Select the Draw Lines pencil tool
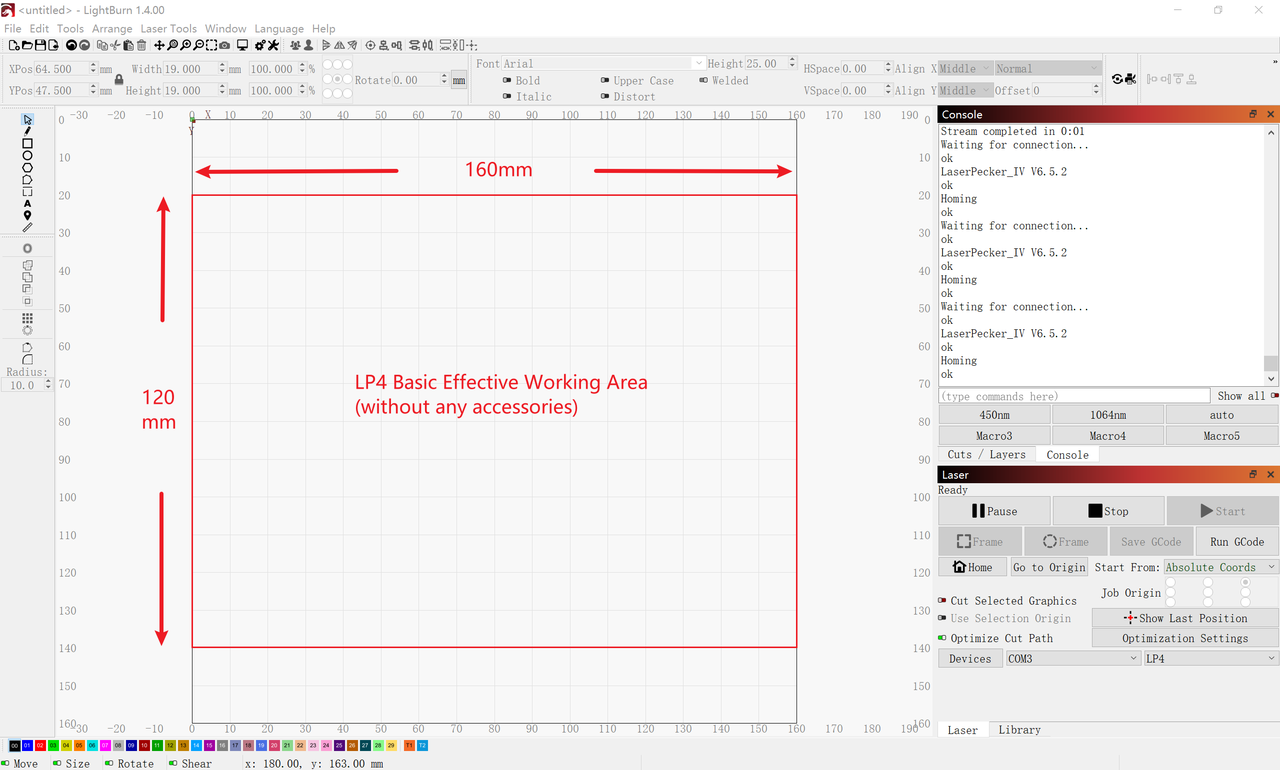Viewport: 1280px width, 770px height. (27, 131)
